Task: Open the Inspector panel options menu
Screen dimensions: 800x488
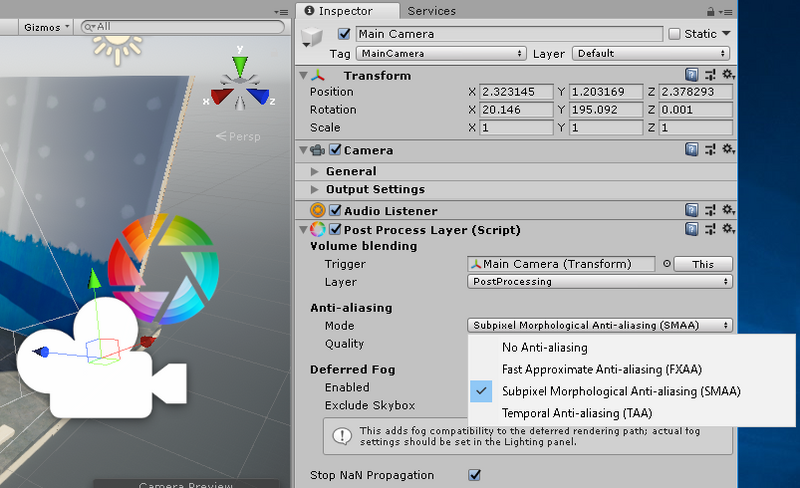Action: pos(726,12)
